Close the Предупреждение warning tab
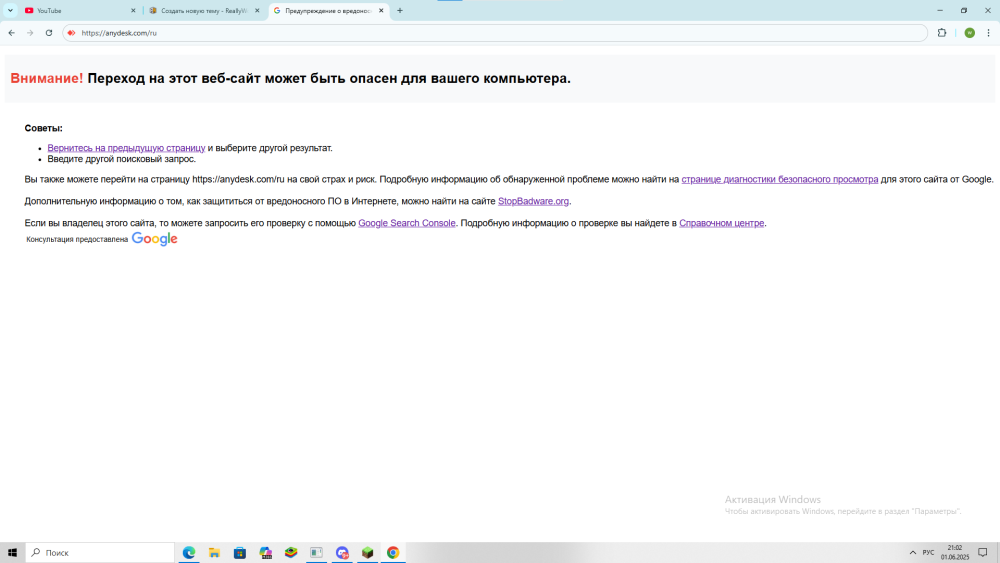1000x563 pixels. (x=381, y=11)
